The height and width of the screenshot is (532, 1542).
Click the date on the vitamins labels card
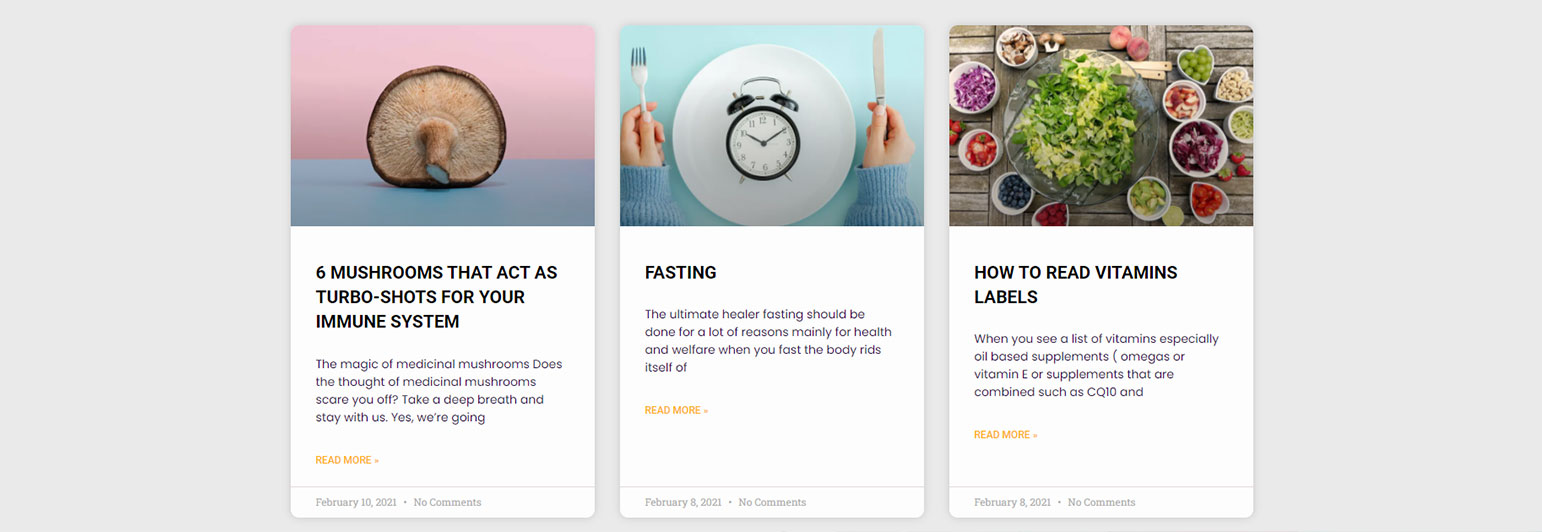pyautogui.click(x=1012, y=502)
